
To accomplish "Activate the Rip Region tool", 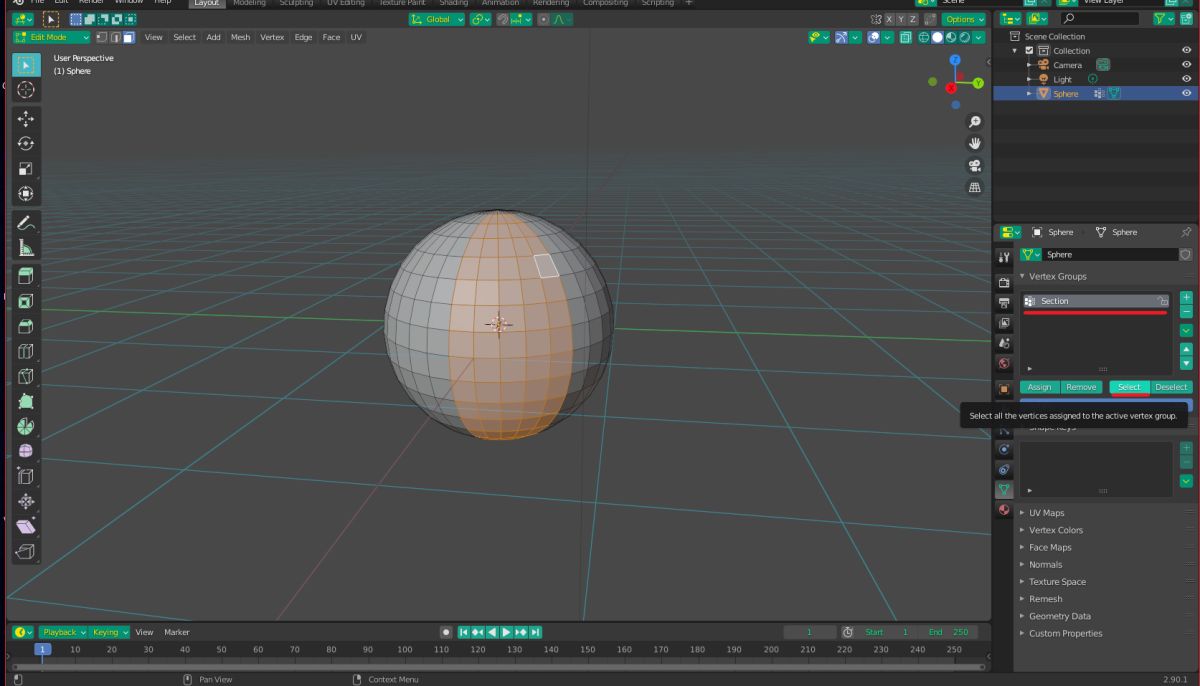I will click(x=26, y=551).
